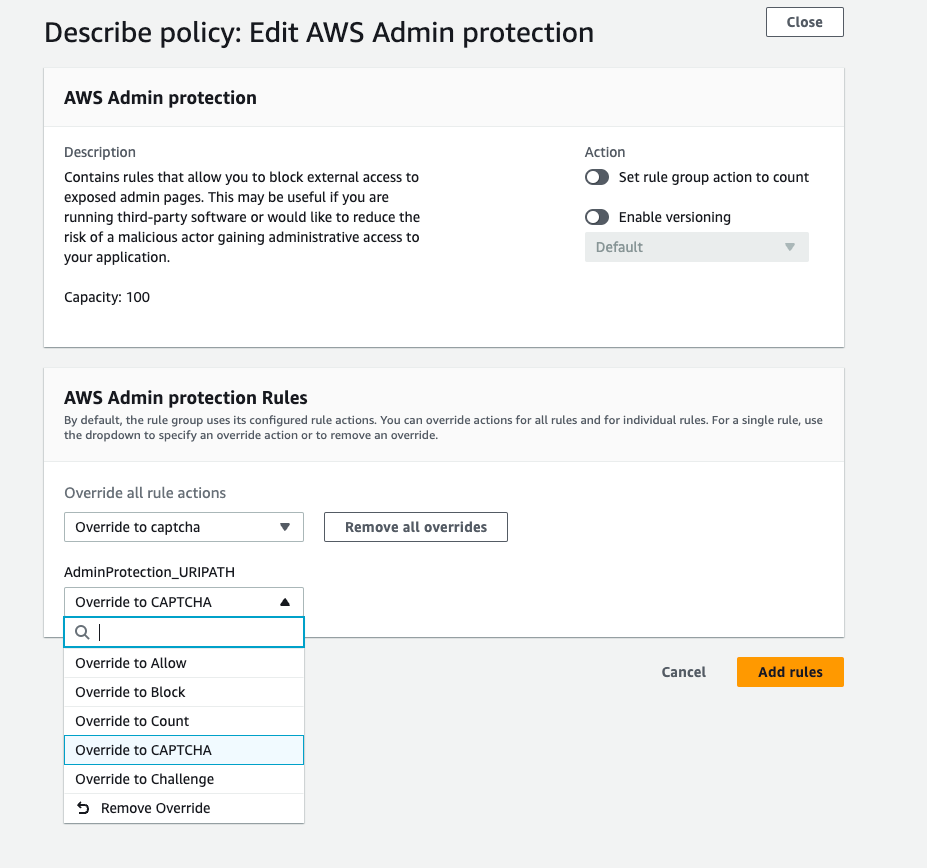Enable versioning toggle switch

(x=597, y=217)
